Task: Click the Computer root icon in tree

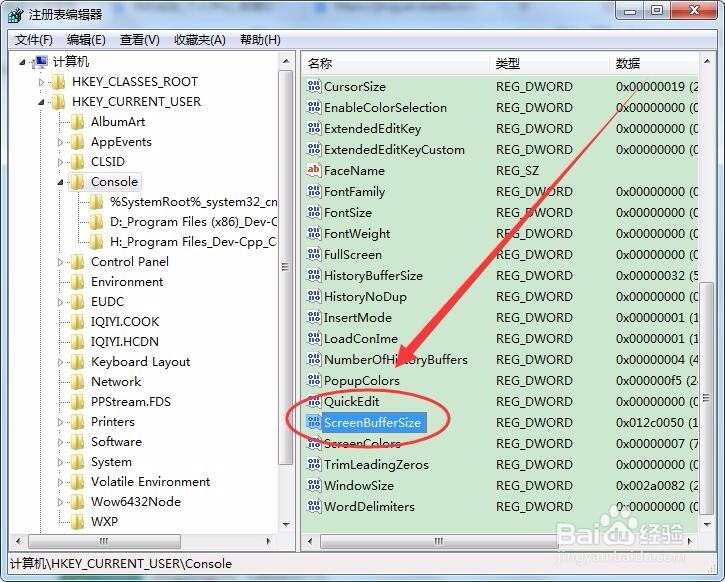Action: pyautogui.click(x=40, y=61)
